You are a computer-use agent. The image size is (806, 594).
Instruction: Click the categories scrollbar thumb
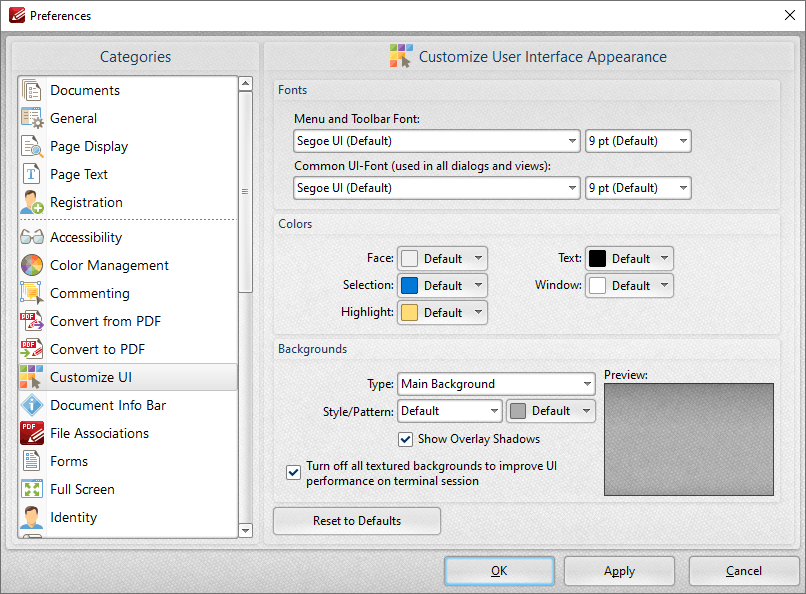(246, 192)
